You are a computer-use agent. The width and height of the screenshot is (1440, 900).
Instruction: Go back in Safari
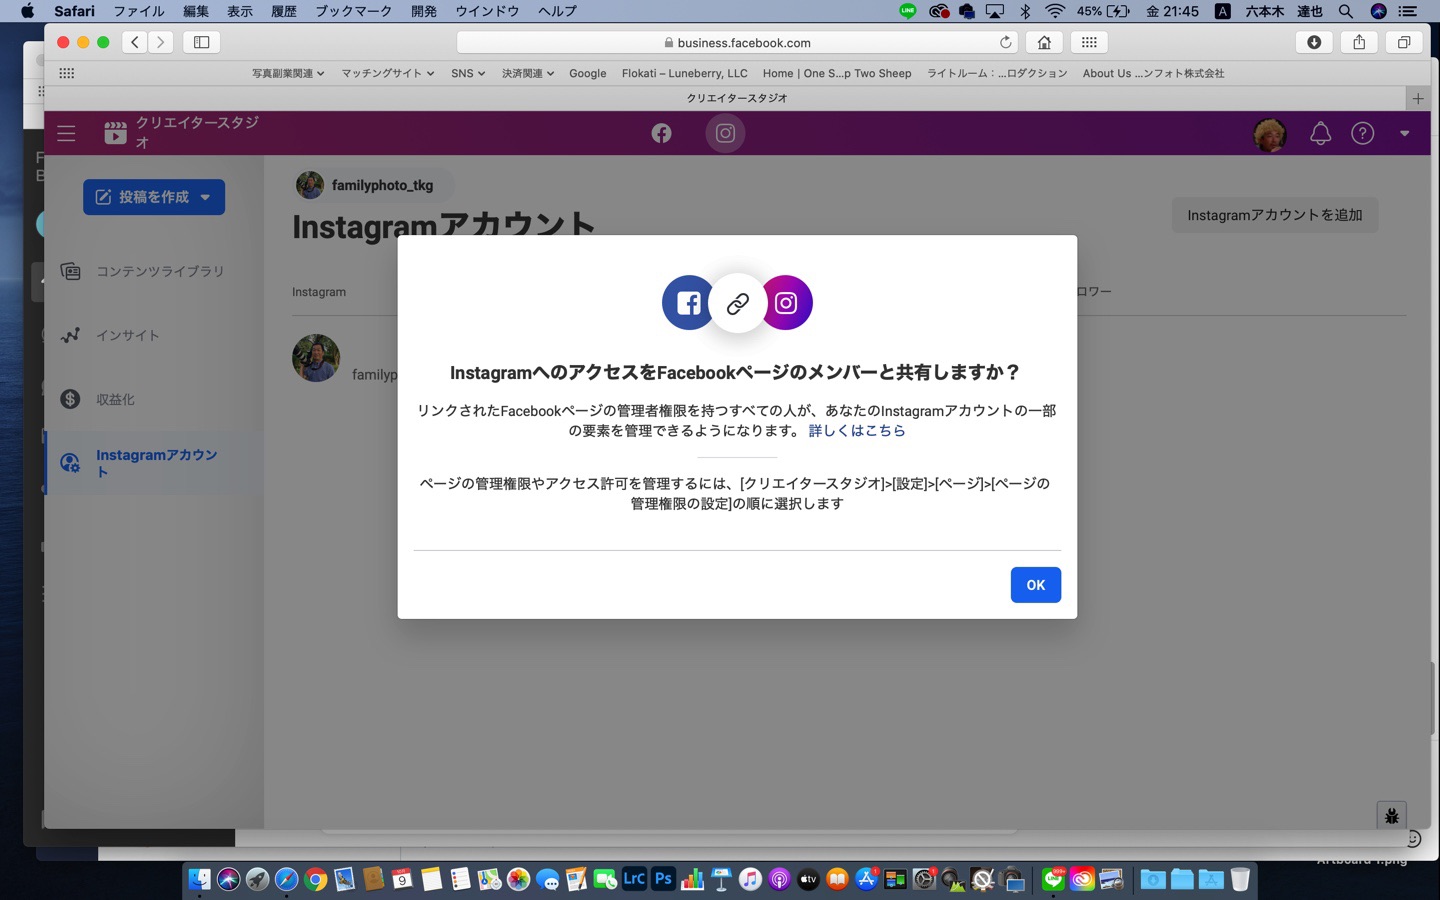pyautogui.click(x=135, y=42)
